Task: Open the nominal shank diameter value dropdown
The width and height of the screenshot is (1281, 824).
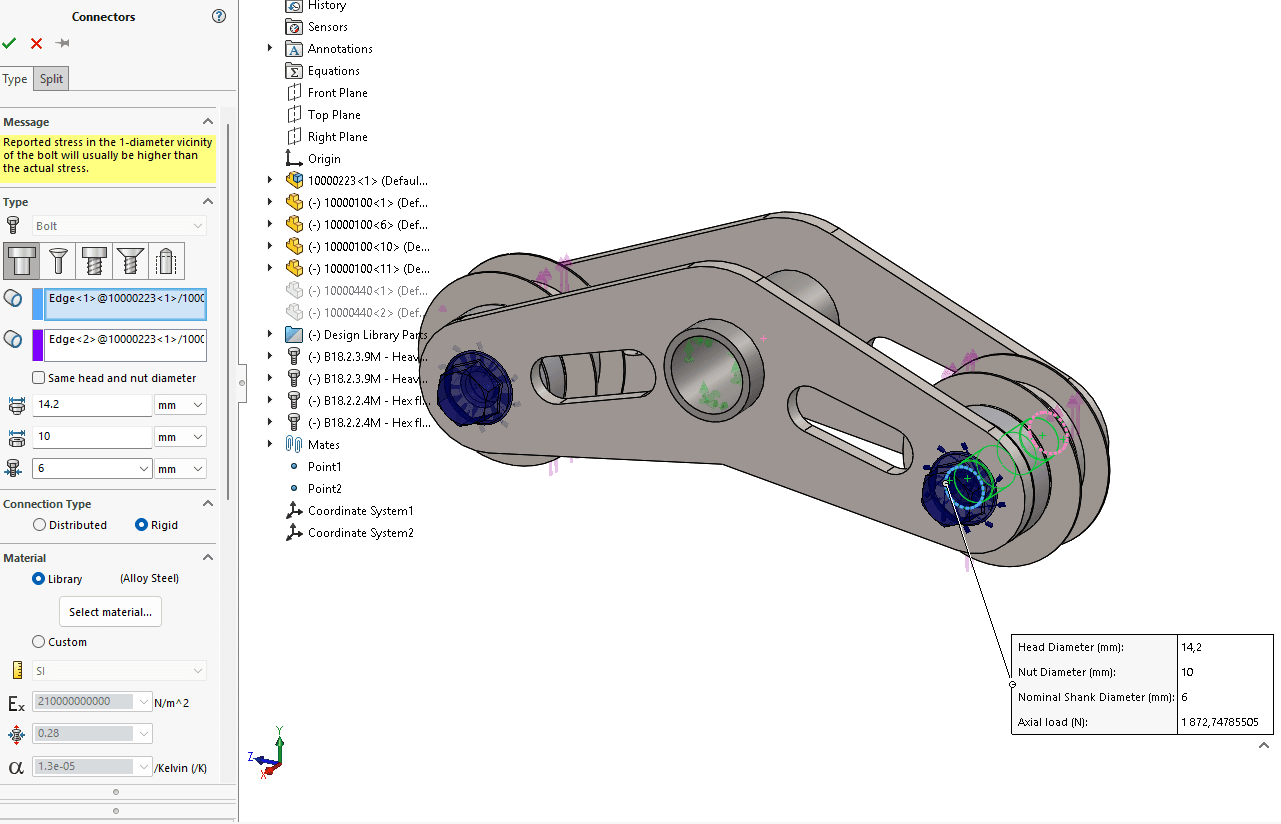Action: [143, 468]
